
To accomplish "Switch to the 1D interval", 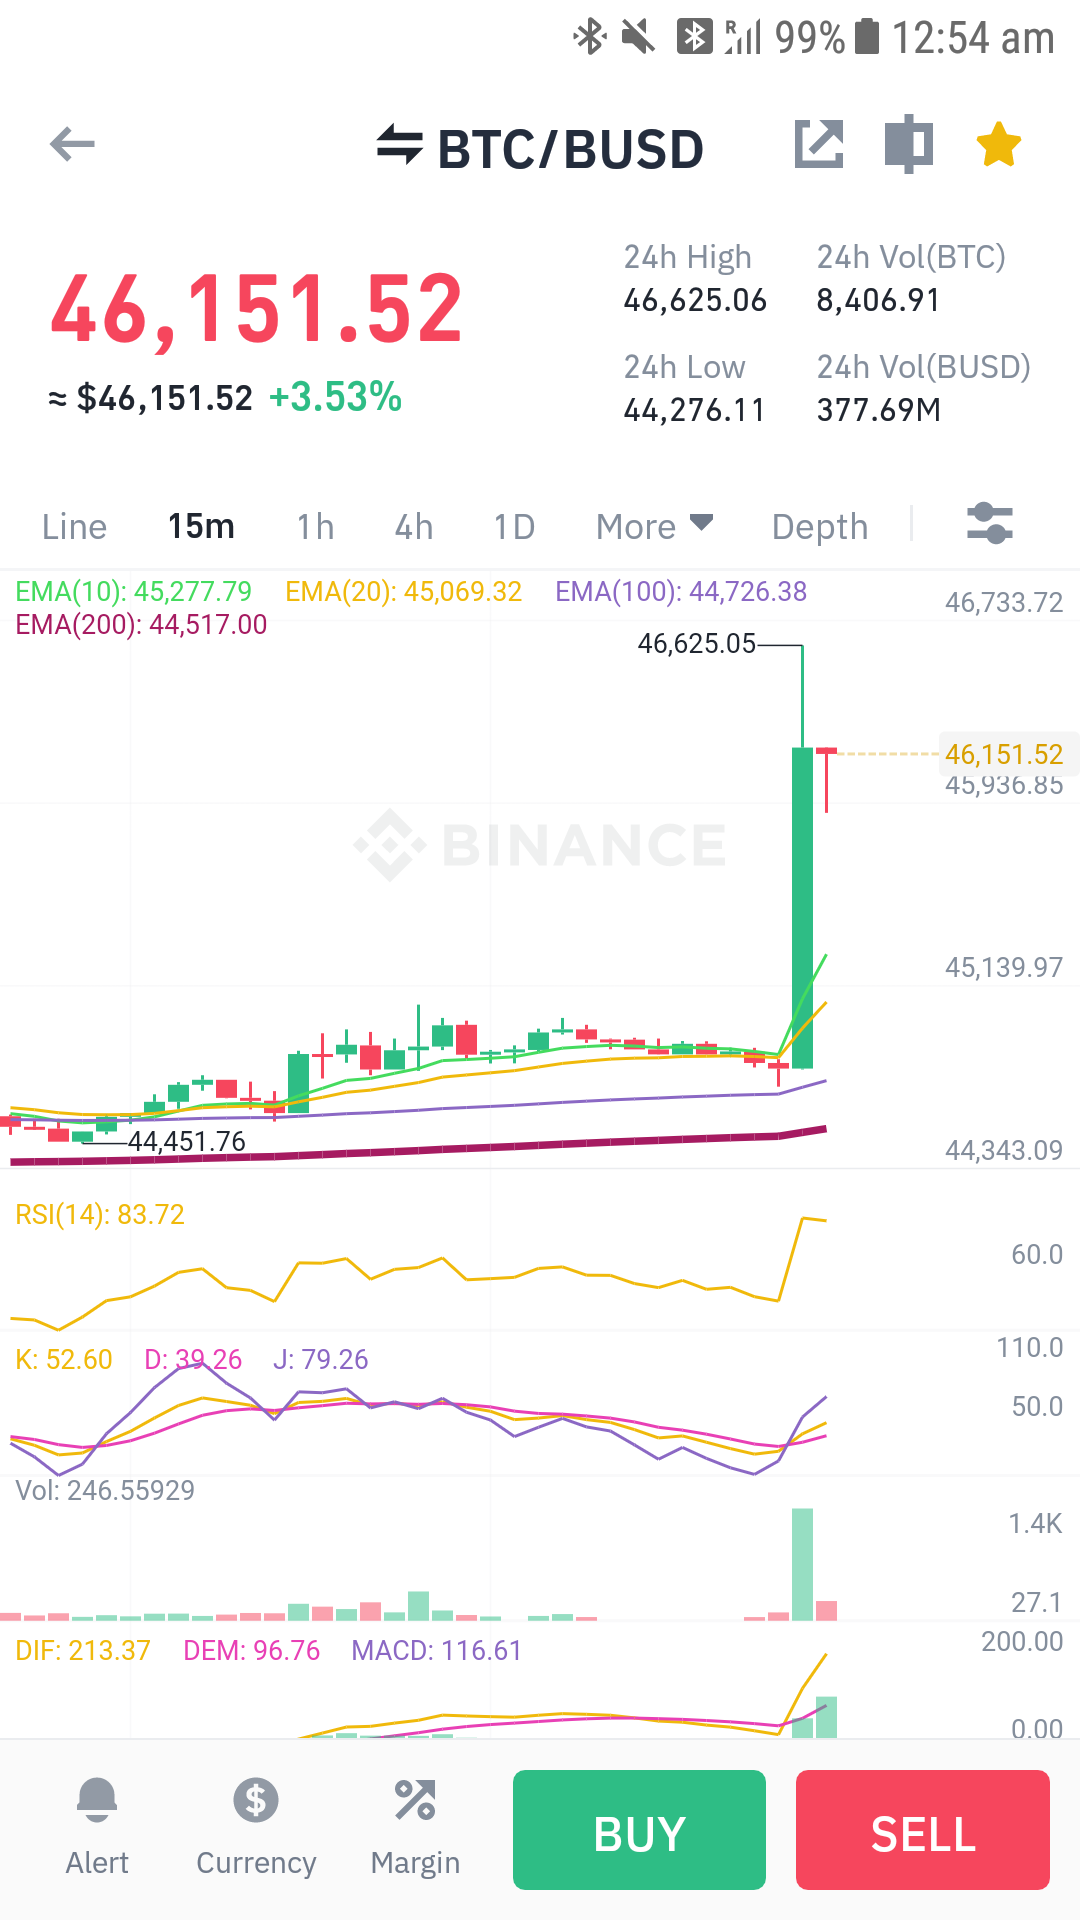I will [514, 527].
